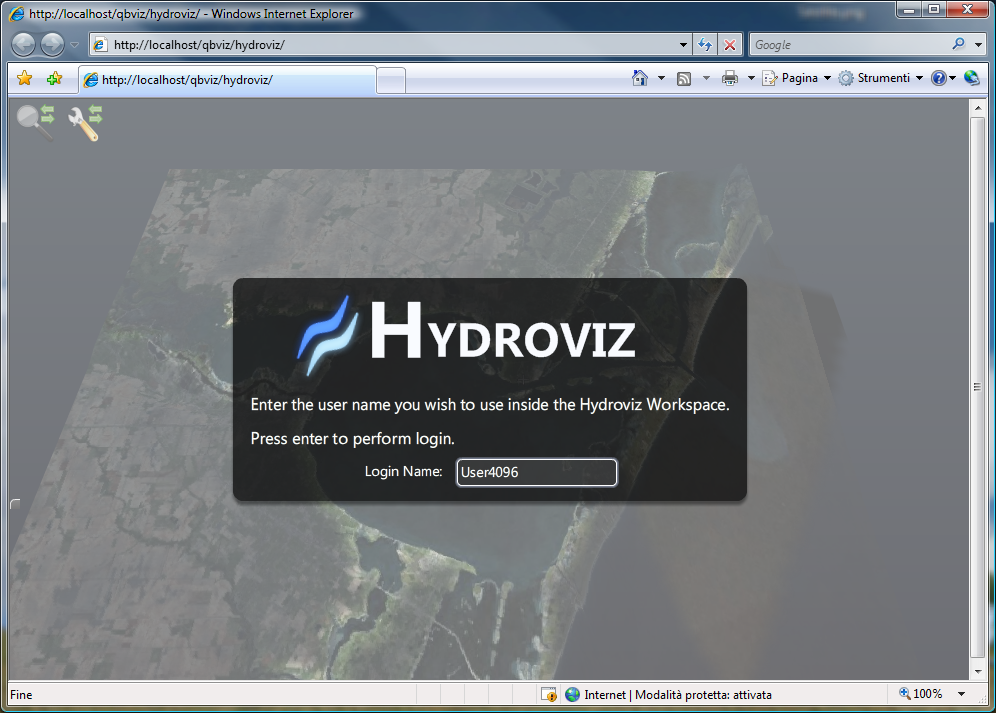Click the Help question mark icon

tap(938, 78)
